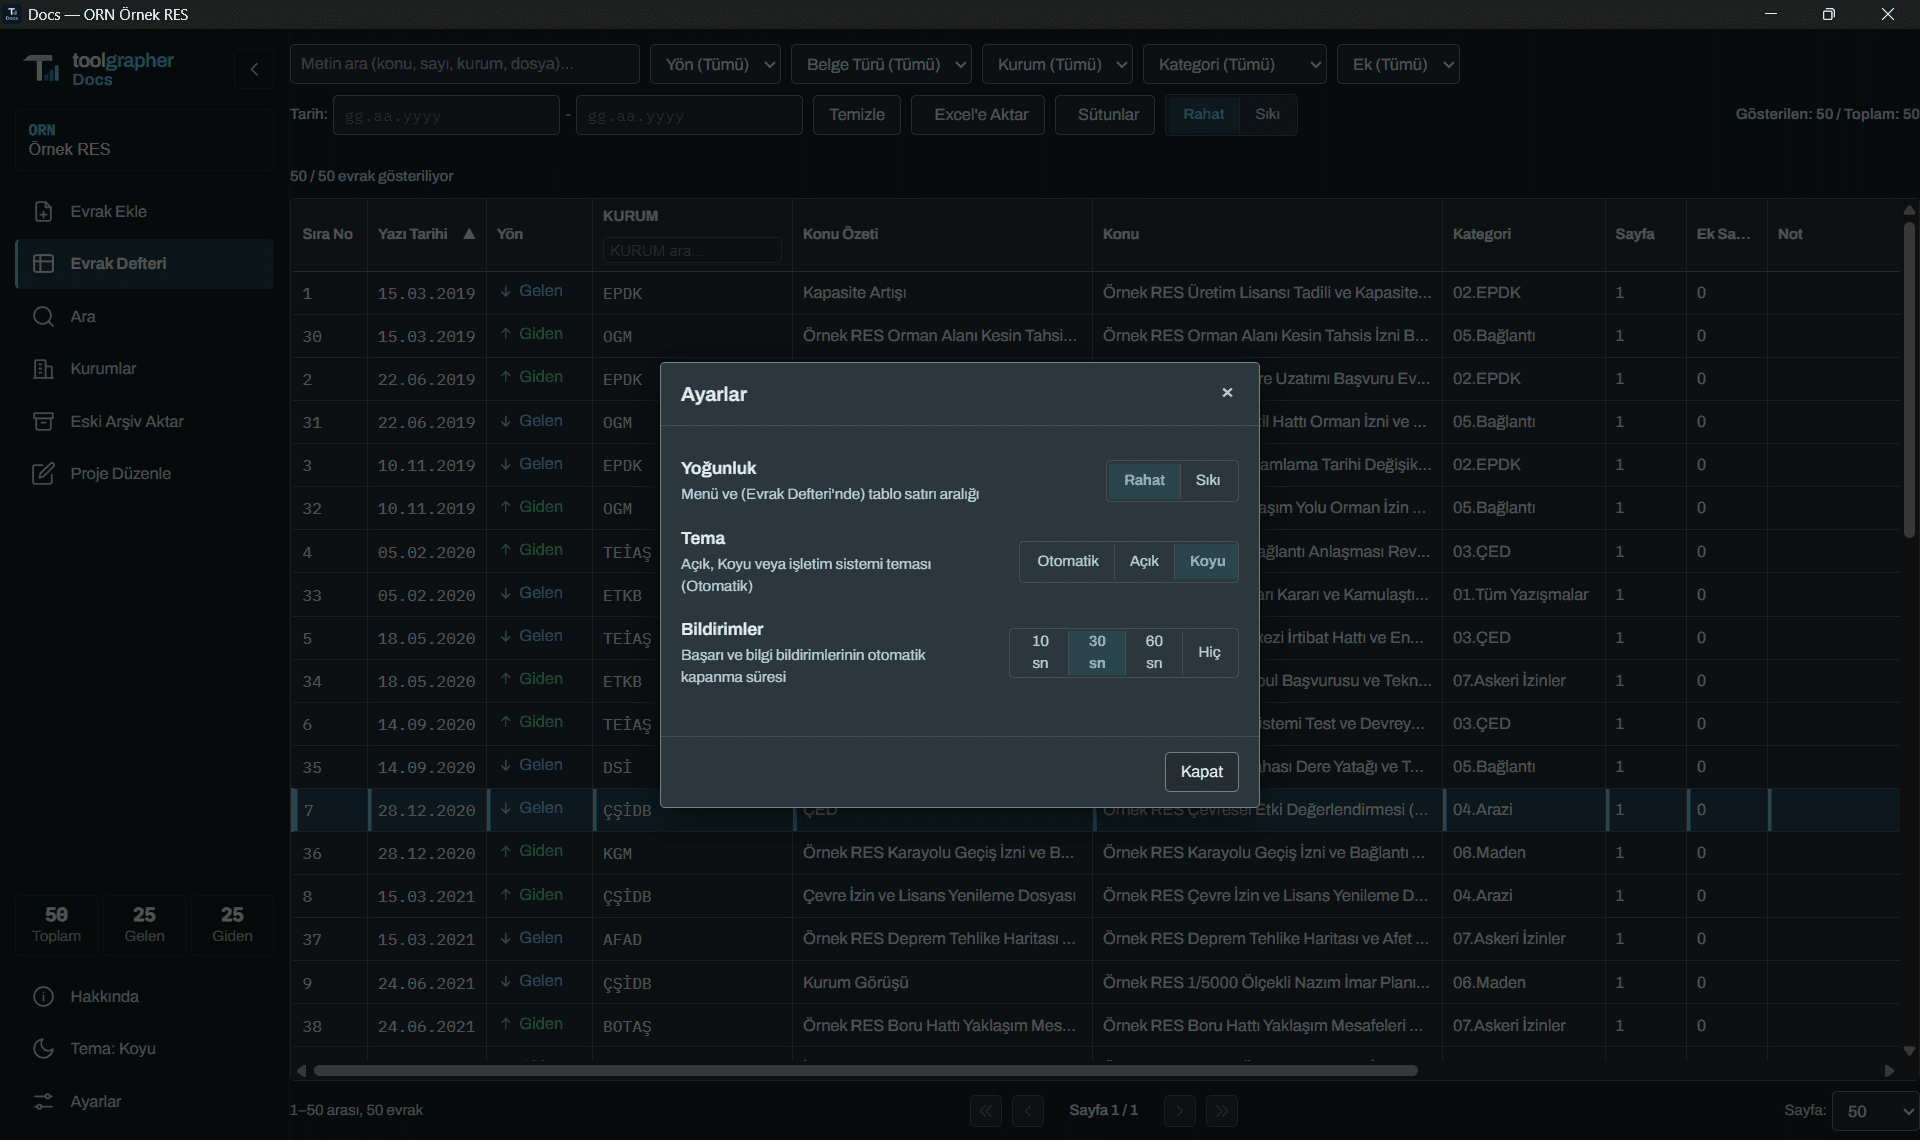Click the Tema: Koyu moon icon
This screenshot has height=1140, width=1920.
(x=43, y=1048)
